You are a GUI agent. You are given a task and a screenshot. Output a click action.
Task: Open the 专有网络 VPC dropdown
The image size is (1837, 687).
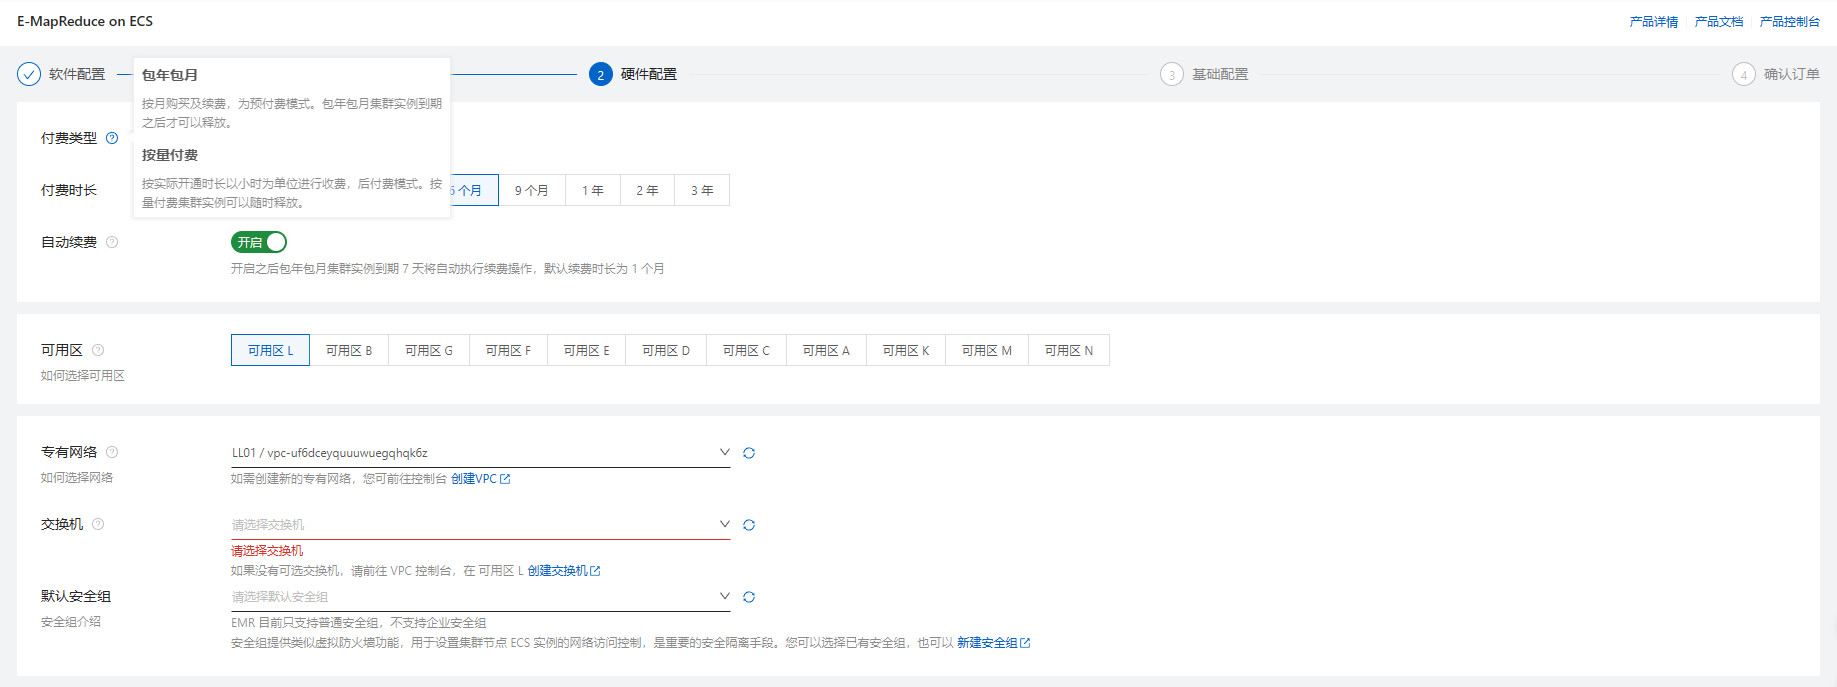click(x=480, y=453)
